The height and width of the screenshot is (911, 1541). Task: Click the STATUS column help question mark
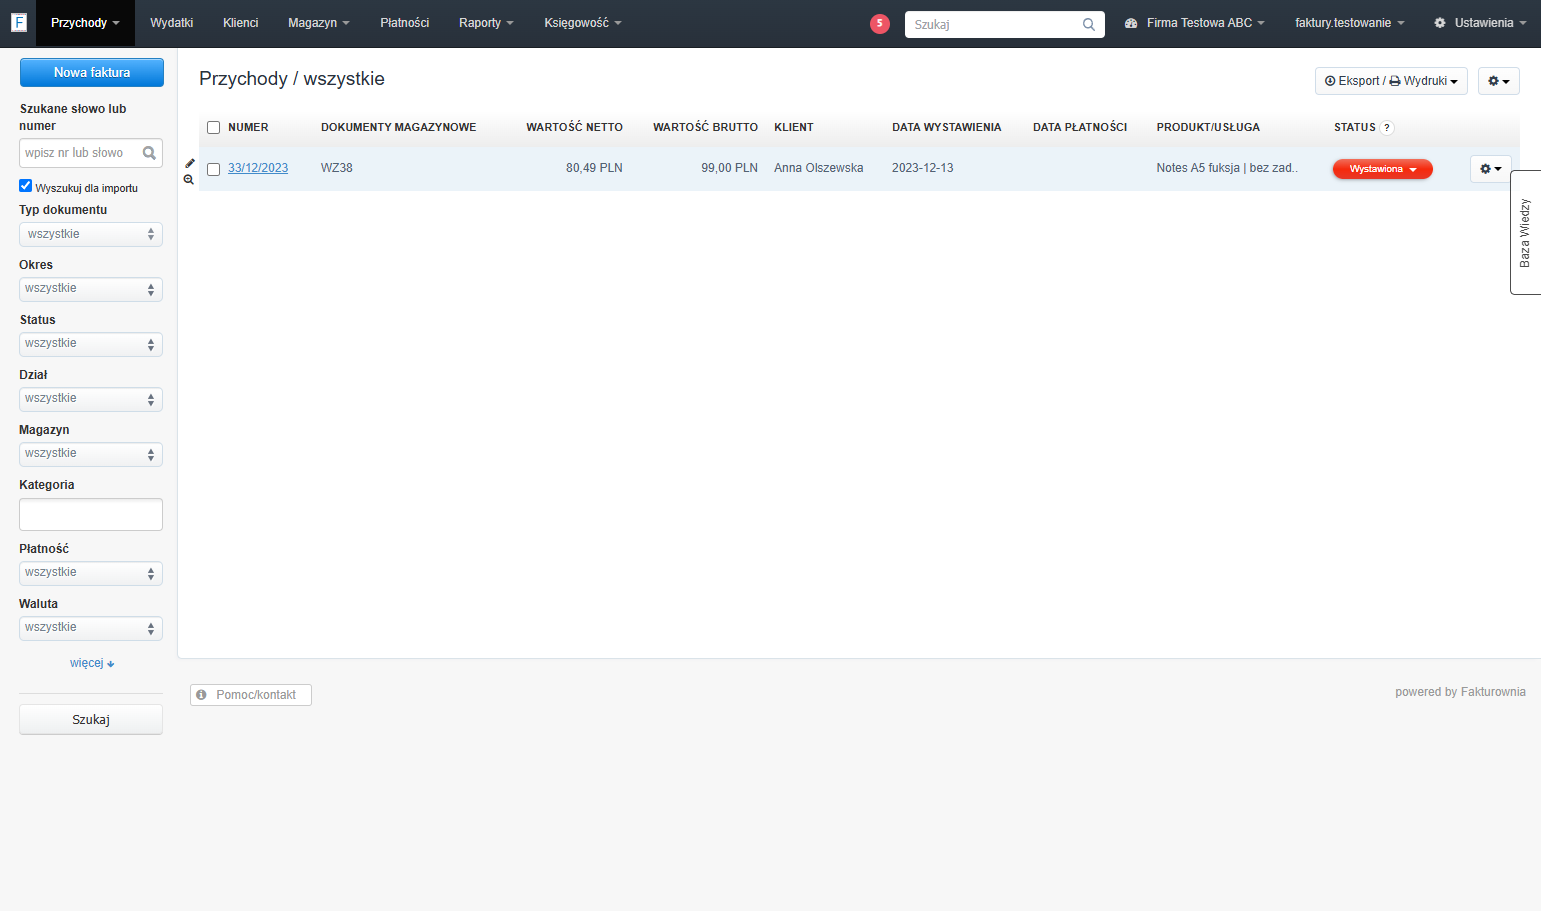pyautogui.click(x=1387, y=128)
